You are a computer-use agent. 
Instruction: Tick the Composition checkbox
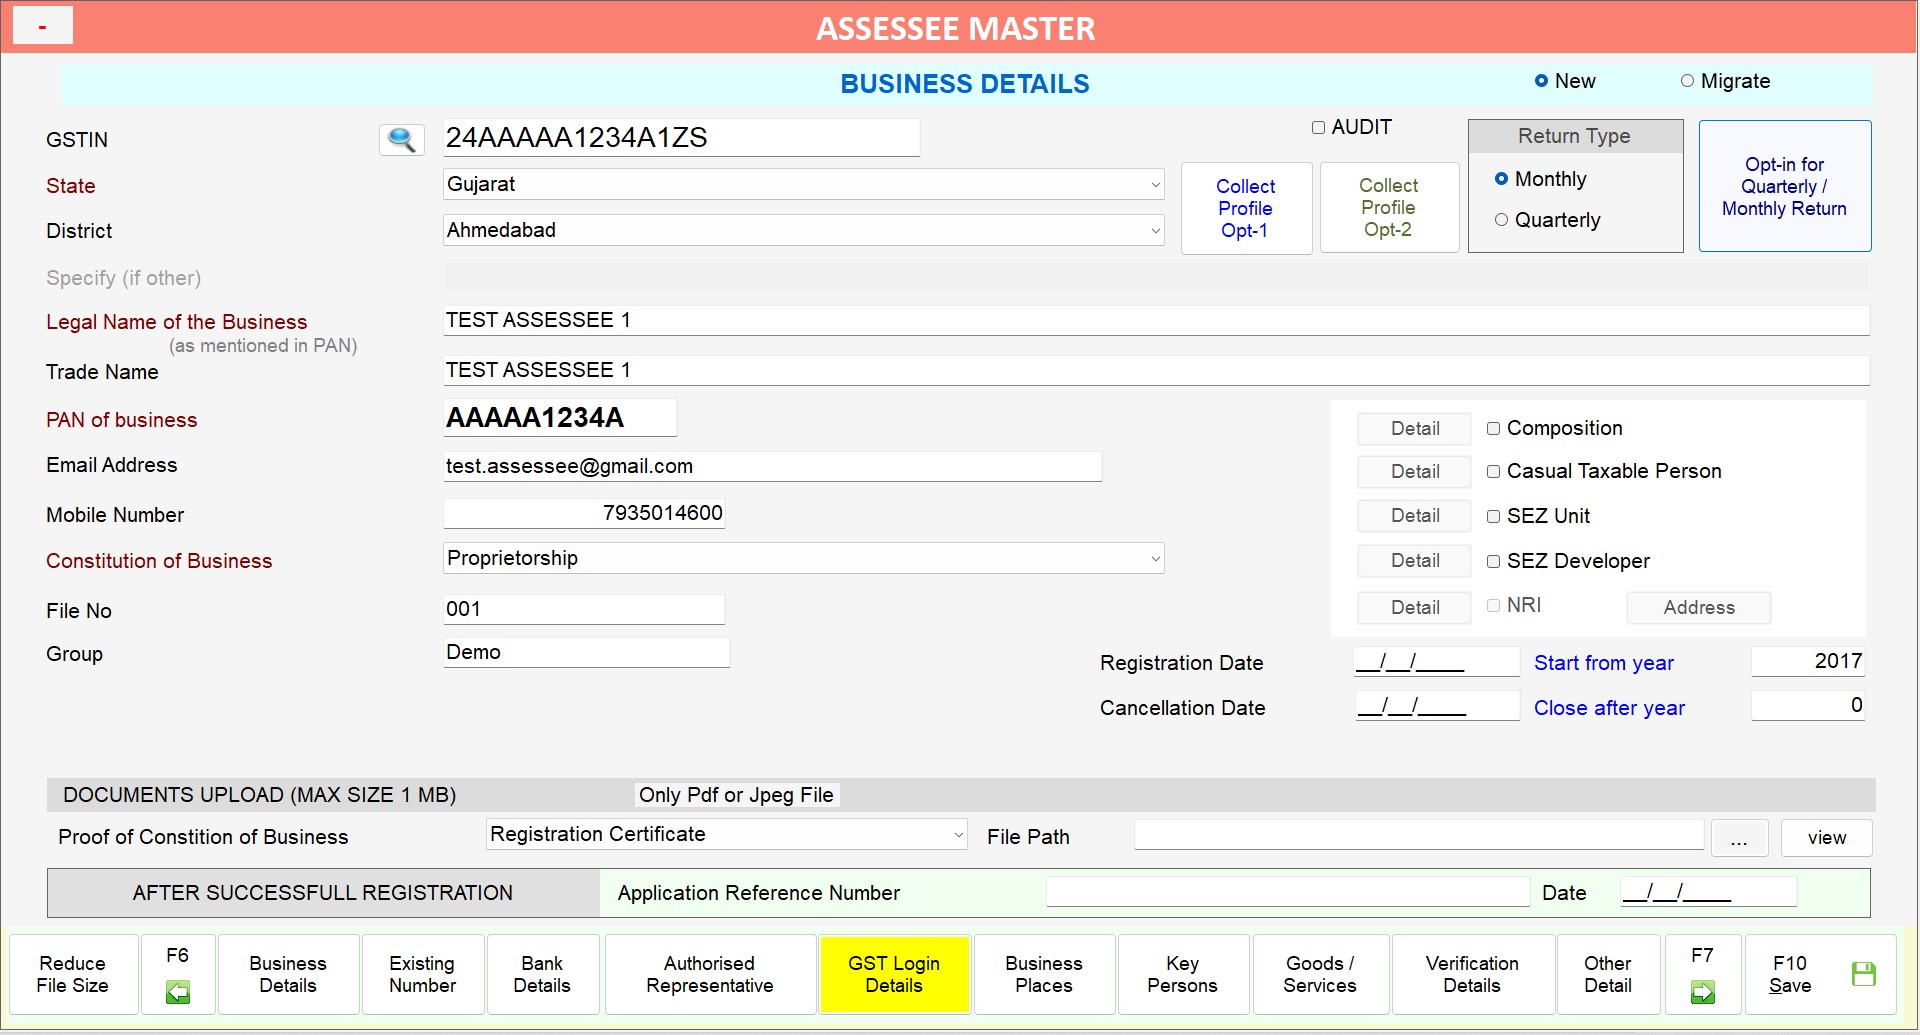(1493, 429)
